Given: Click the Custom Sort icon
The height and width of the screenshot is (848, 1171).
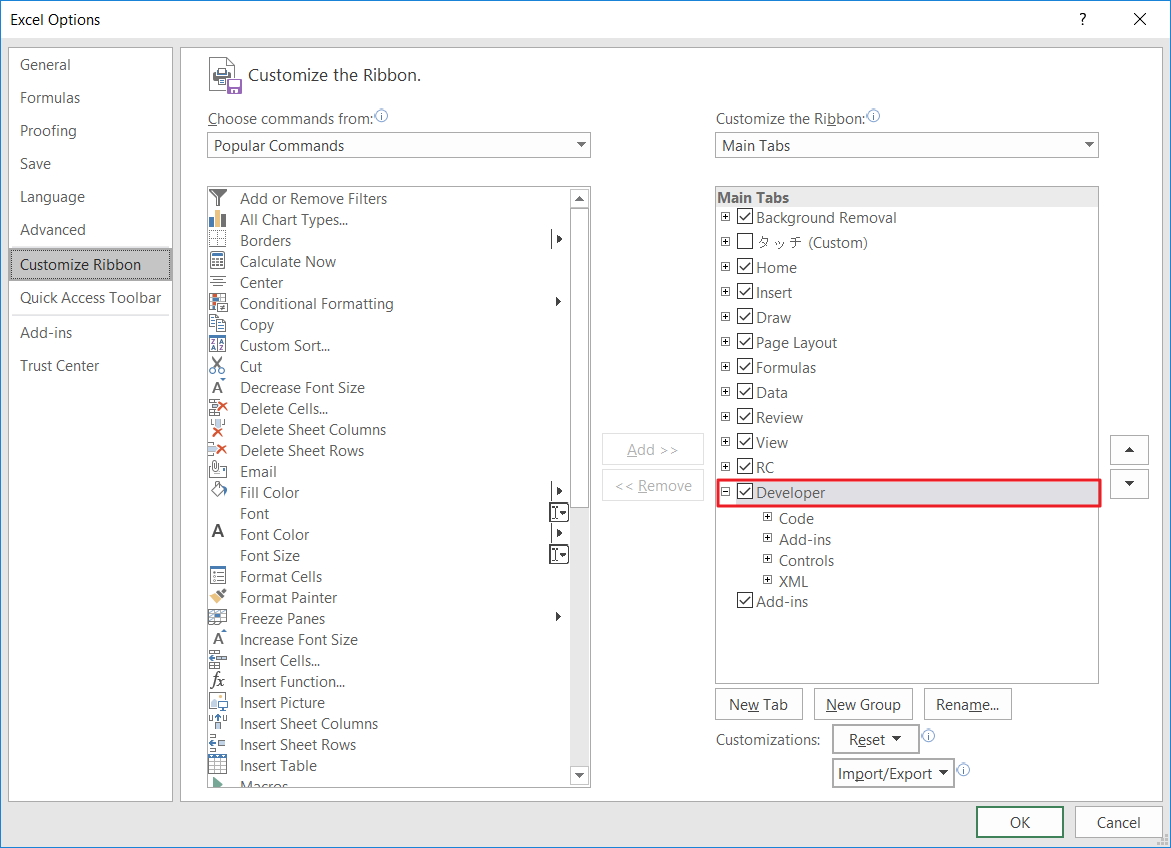Looking at the screenshot, I should 217,344.
